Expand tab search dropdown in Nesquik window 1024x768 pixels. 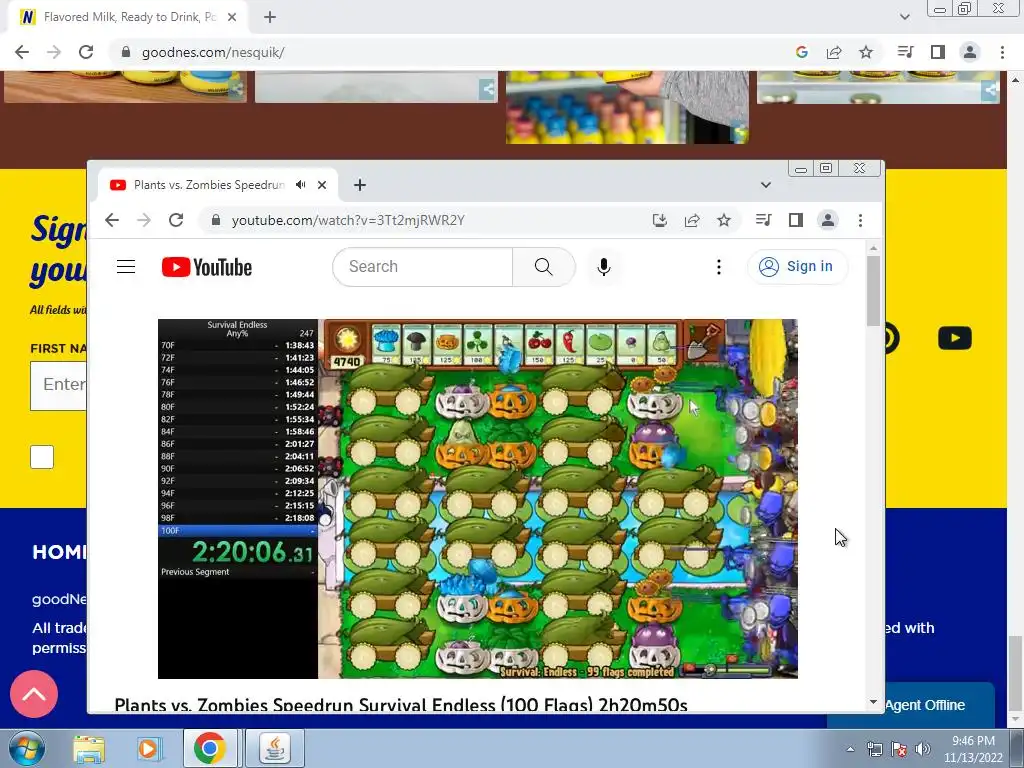click(x=904, y=17)
